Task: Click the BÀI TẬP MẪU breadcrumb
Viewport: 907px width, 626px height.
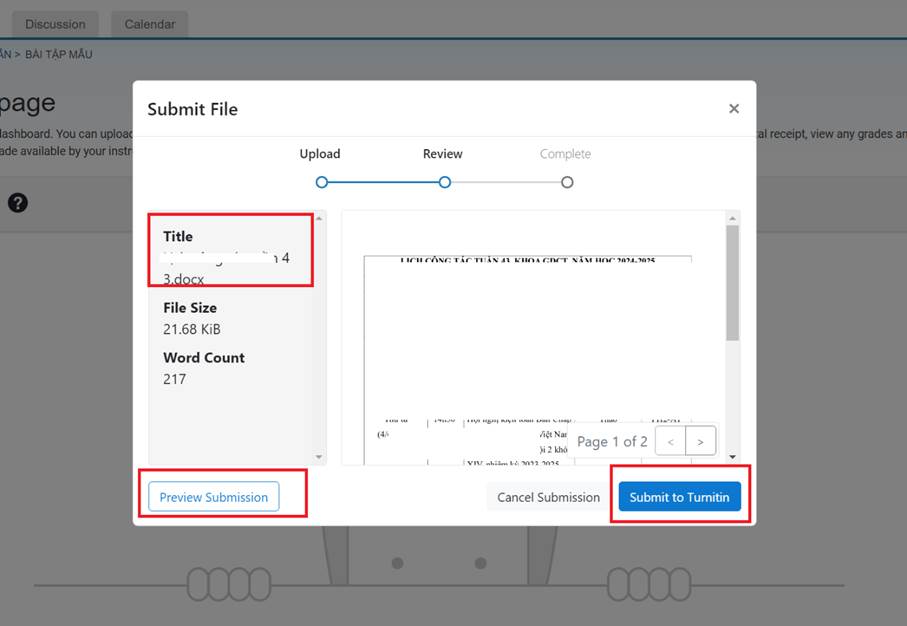Action: (x=59, y=54)
